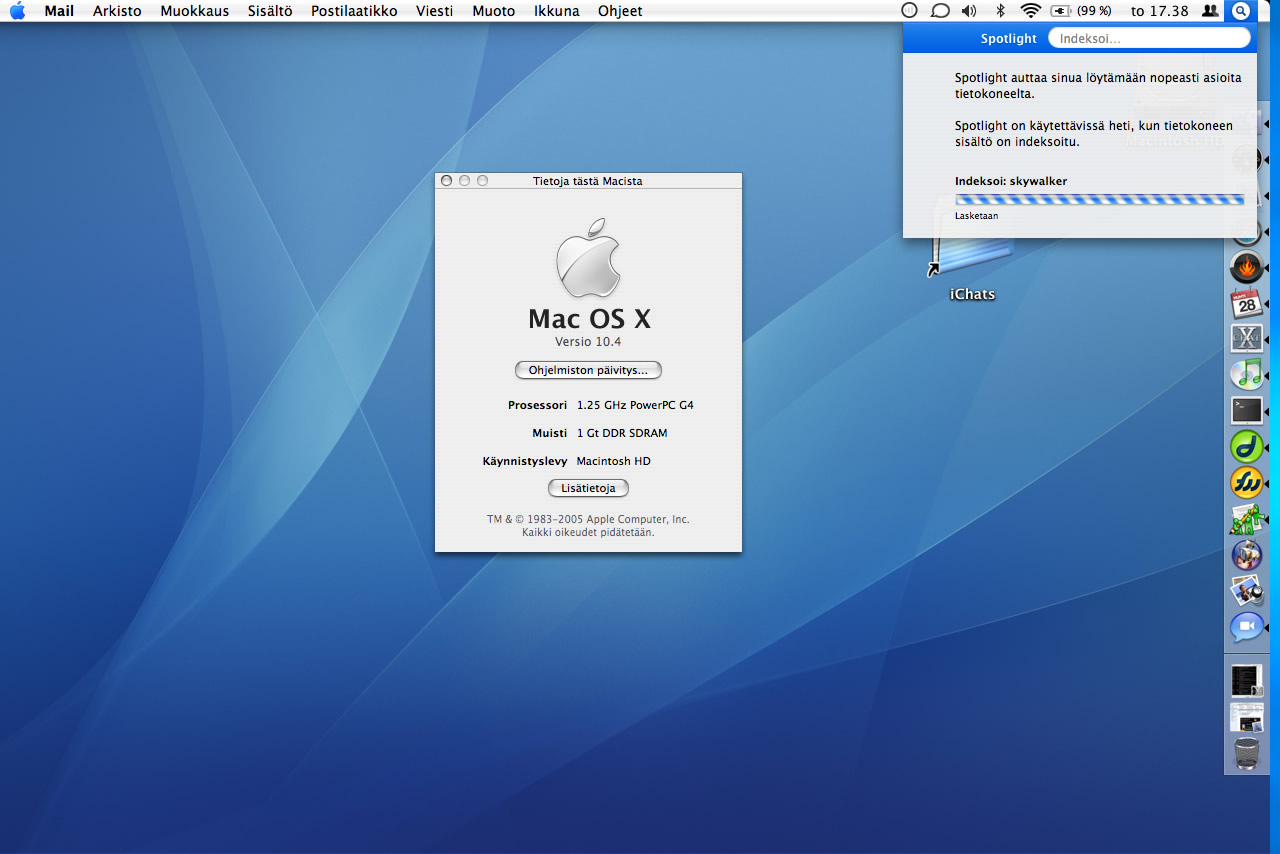Open Terminal in the Dock
Image resolution: width=1280 pixels, height=854 pixels.
tap(1246, 410)
